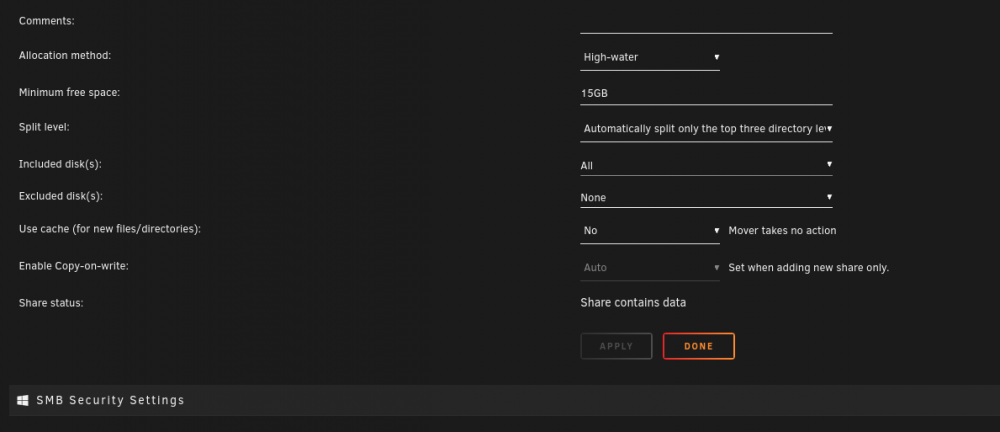Click the Windows icon beside SMB Security Settings
Image resolution: width=1000 pixels, height=432 pixels.
click(x=23, y=401)
